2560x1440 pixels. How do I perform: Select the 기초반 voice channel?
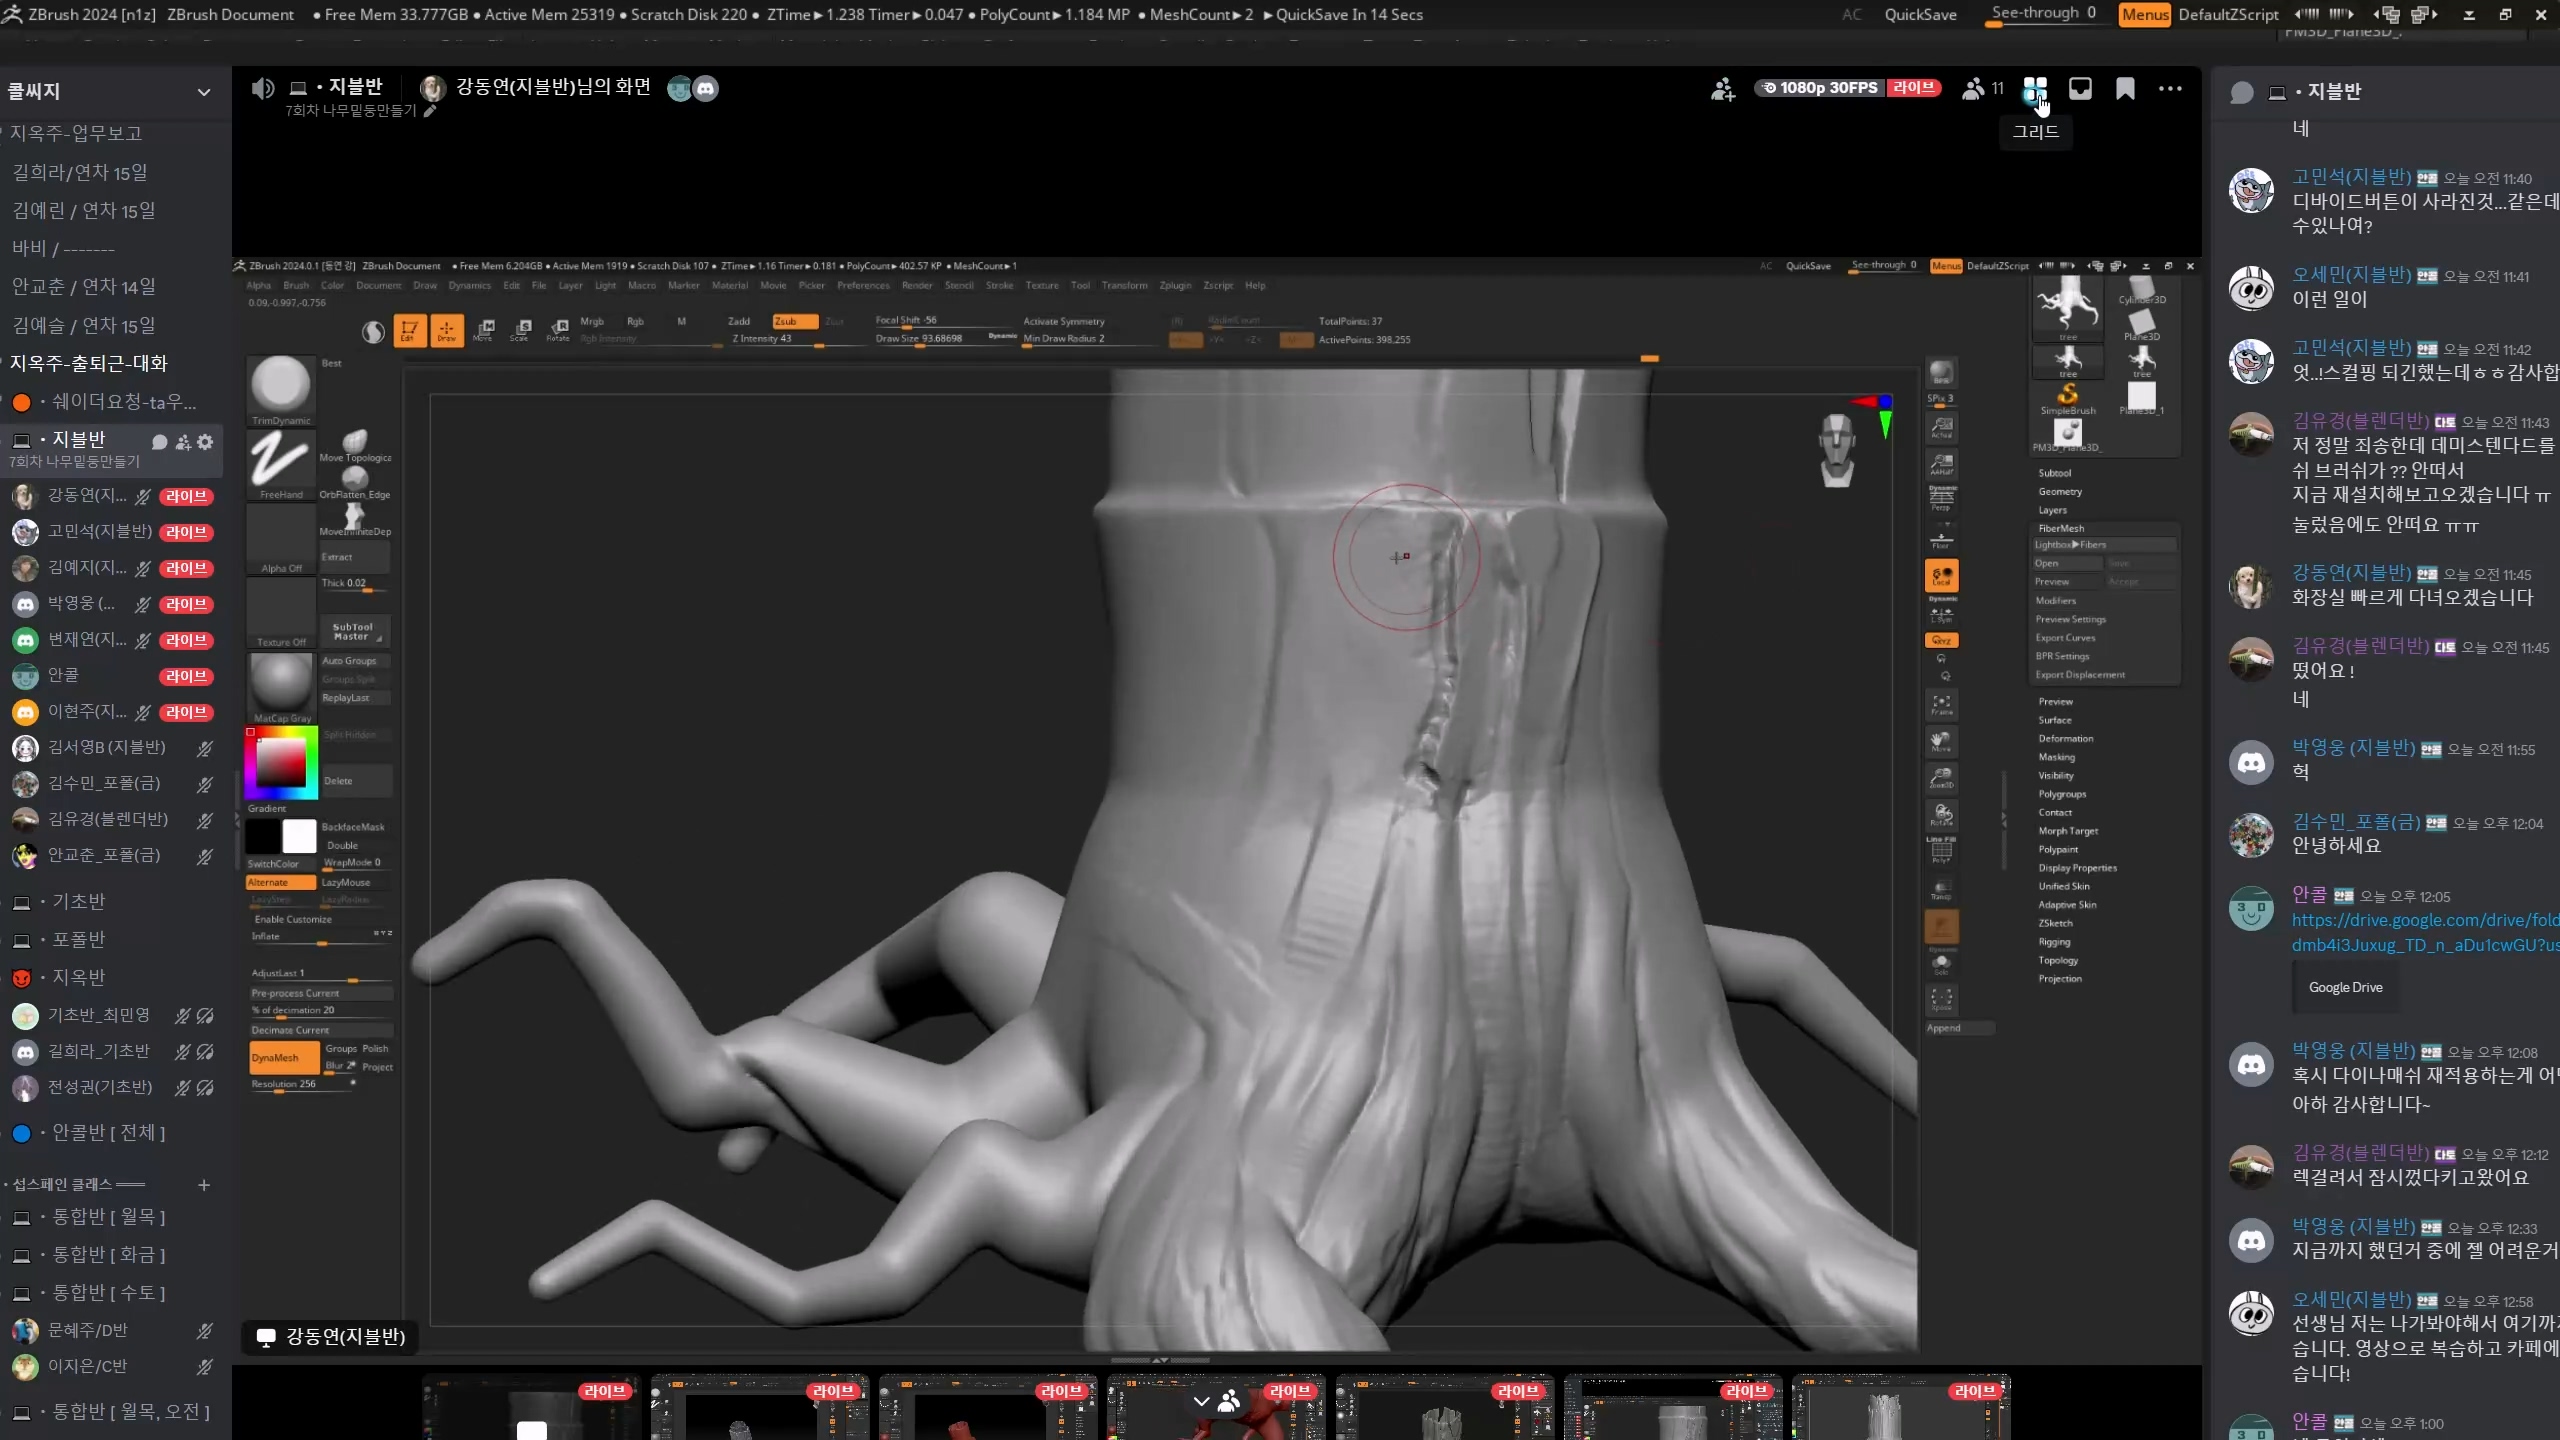(x=78, y=901)
